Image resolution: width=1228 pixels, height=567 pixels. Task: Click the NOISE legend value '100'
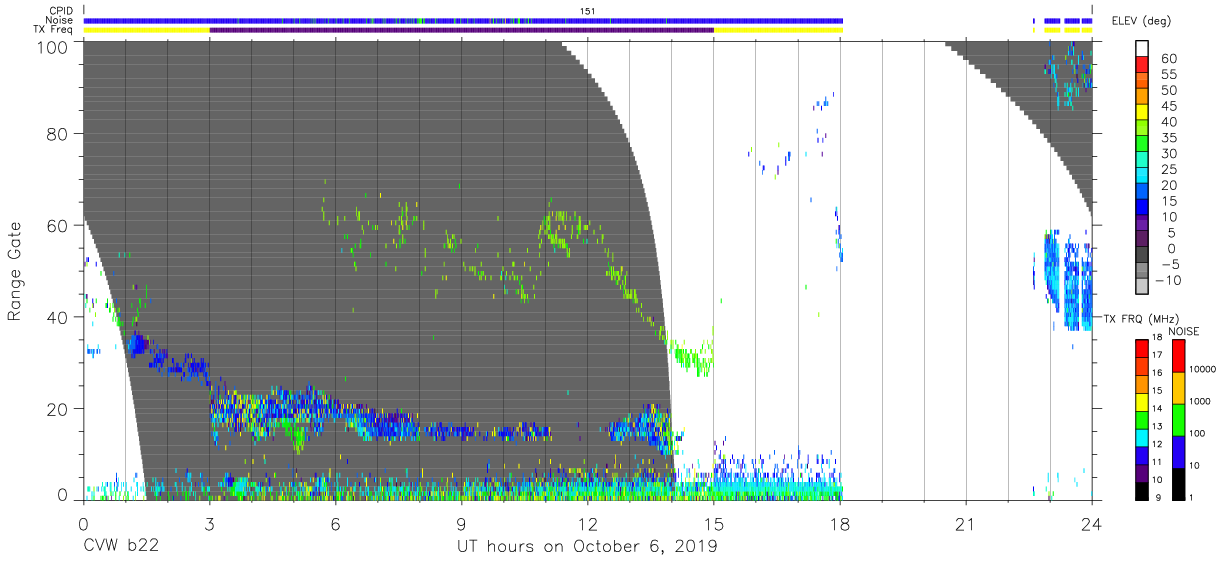coord(1199,433)
